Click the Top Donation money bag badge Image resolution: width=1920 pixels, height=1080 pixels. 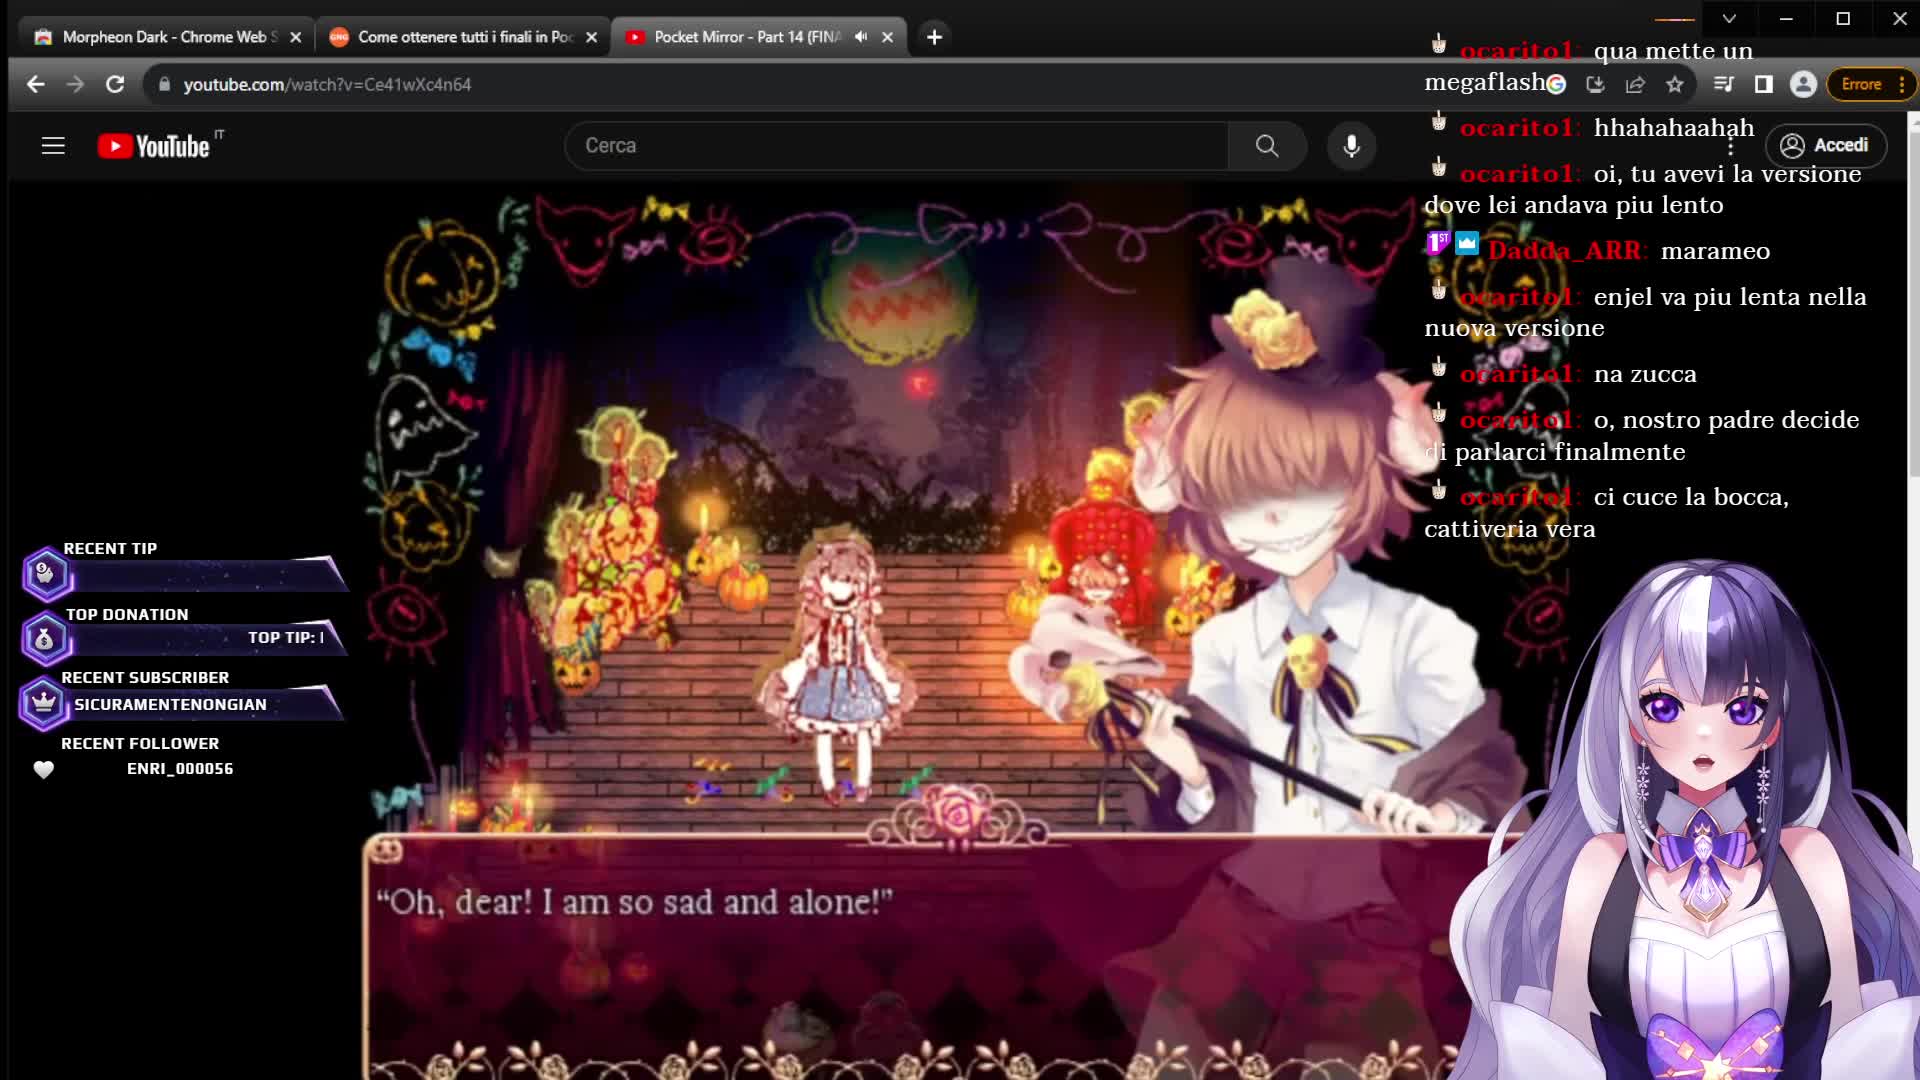45,639
